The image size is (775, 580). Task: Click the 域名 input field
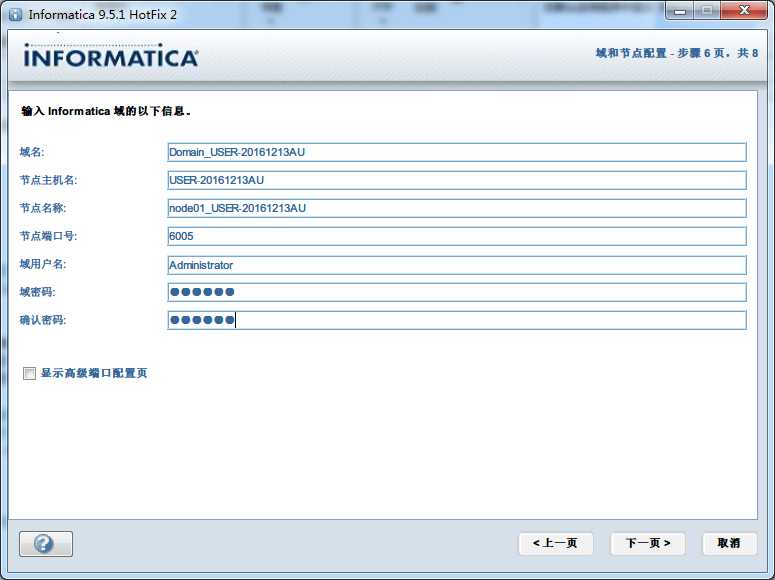click(x=457, y=152)
